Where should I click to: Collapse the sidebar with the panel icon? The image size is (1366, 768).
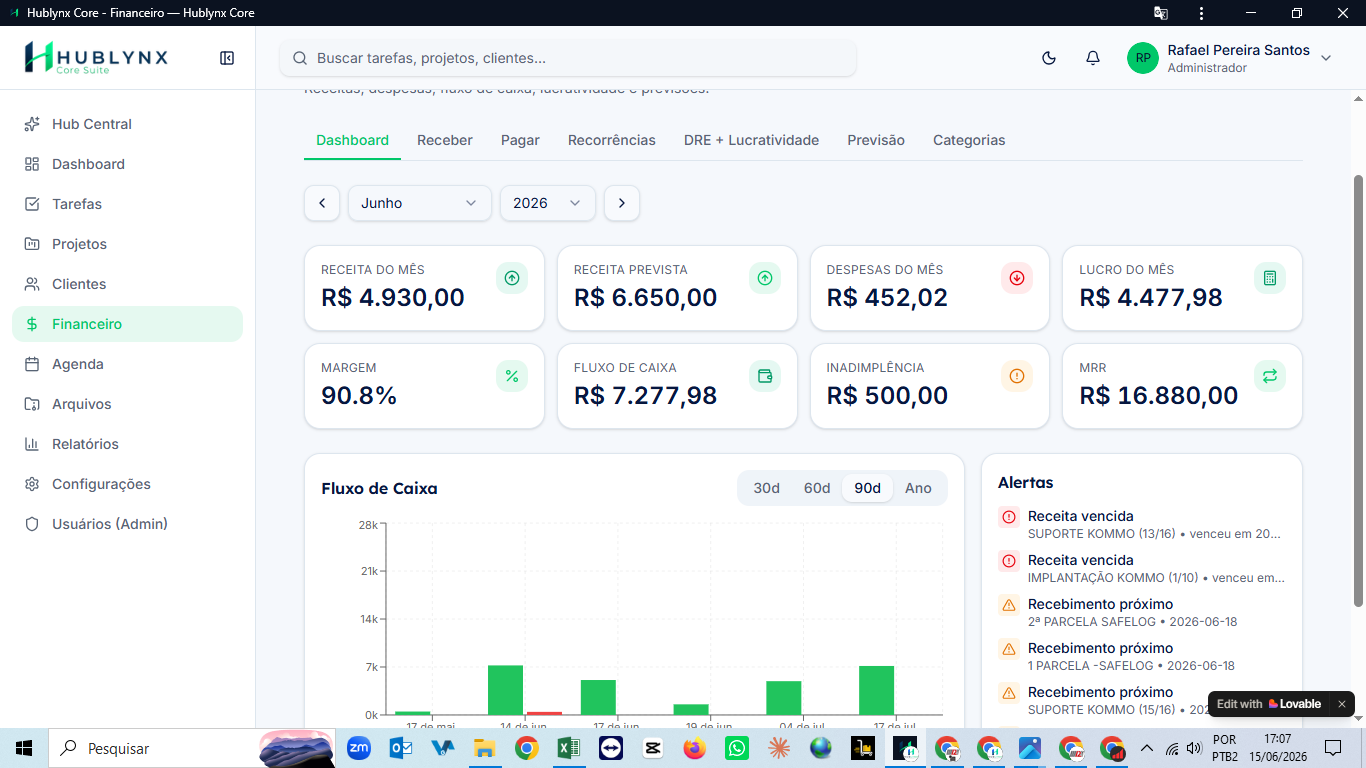coord(227,58)
